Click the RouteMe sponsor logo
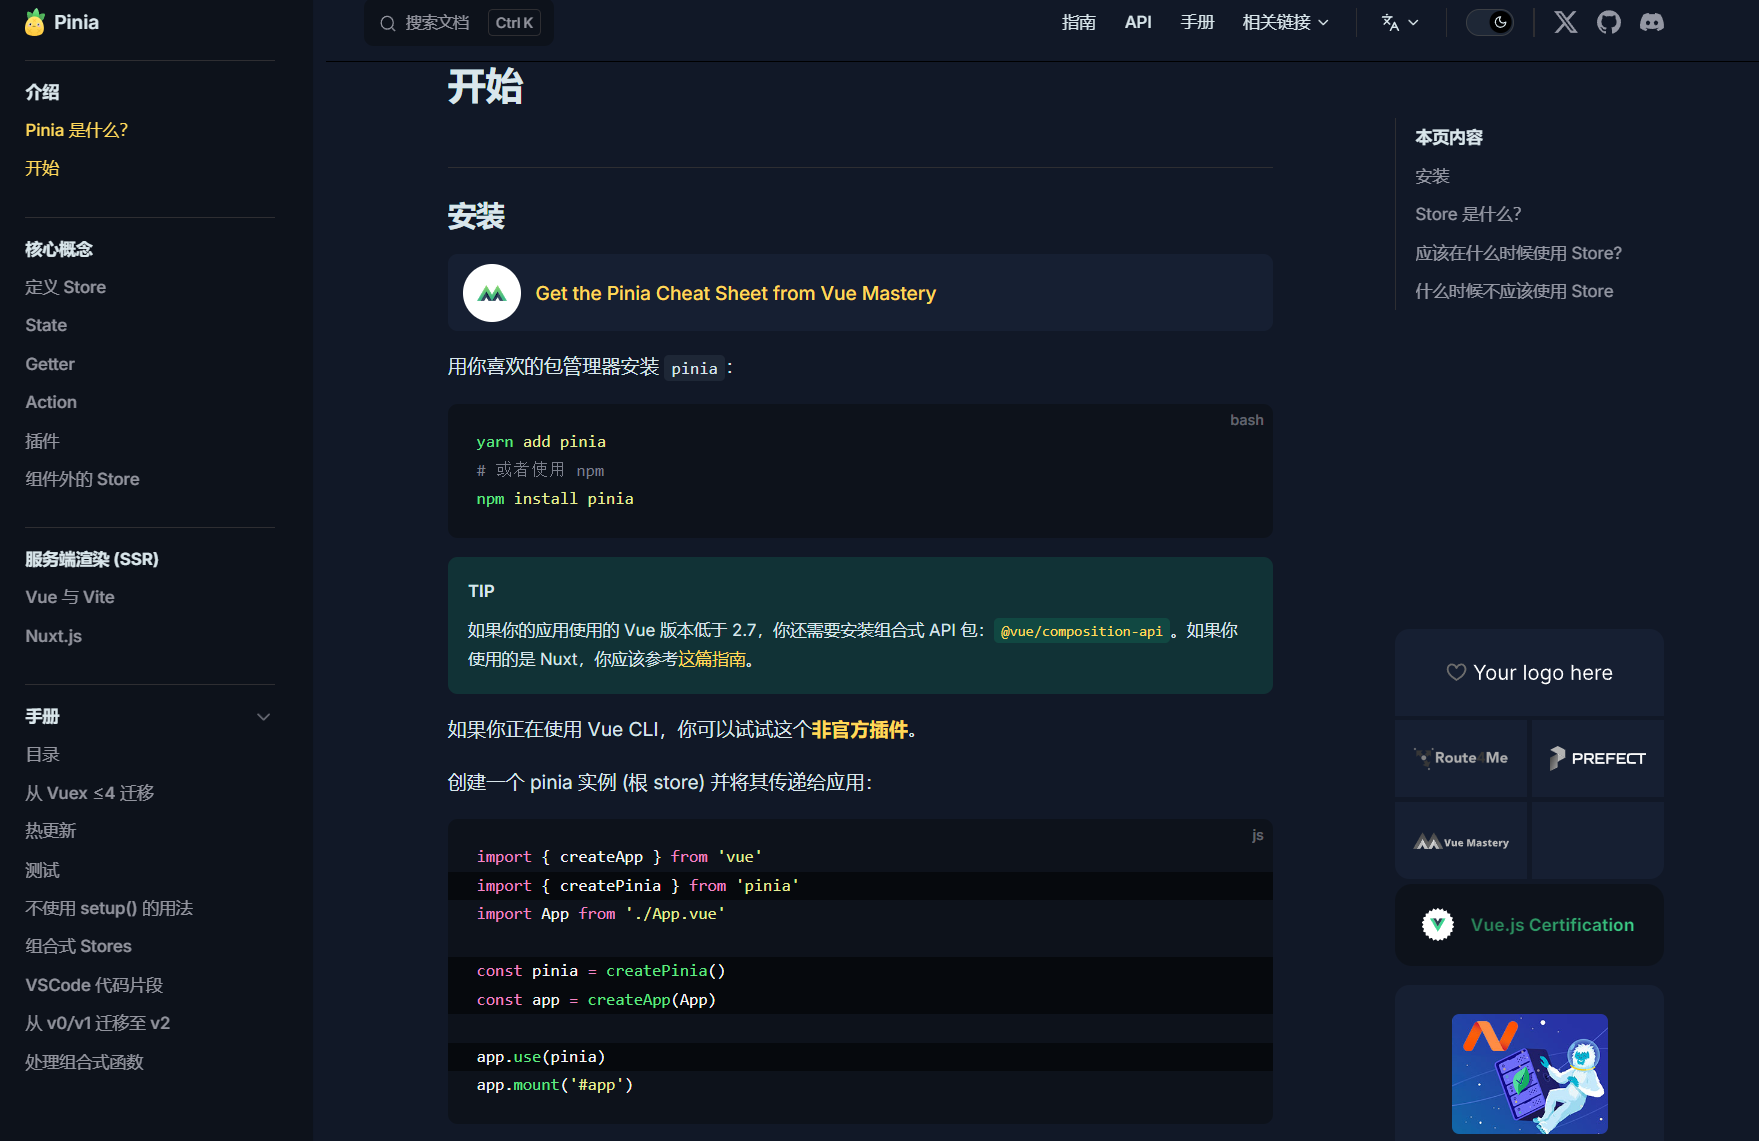This screenshot has height=1141, width=1759. click(x=1461, y=758)
